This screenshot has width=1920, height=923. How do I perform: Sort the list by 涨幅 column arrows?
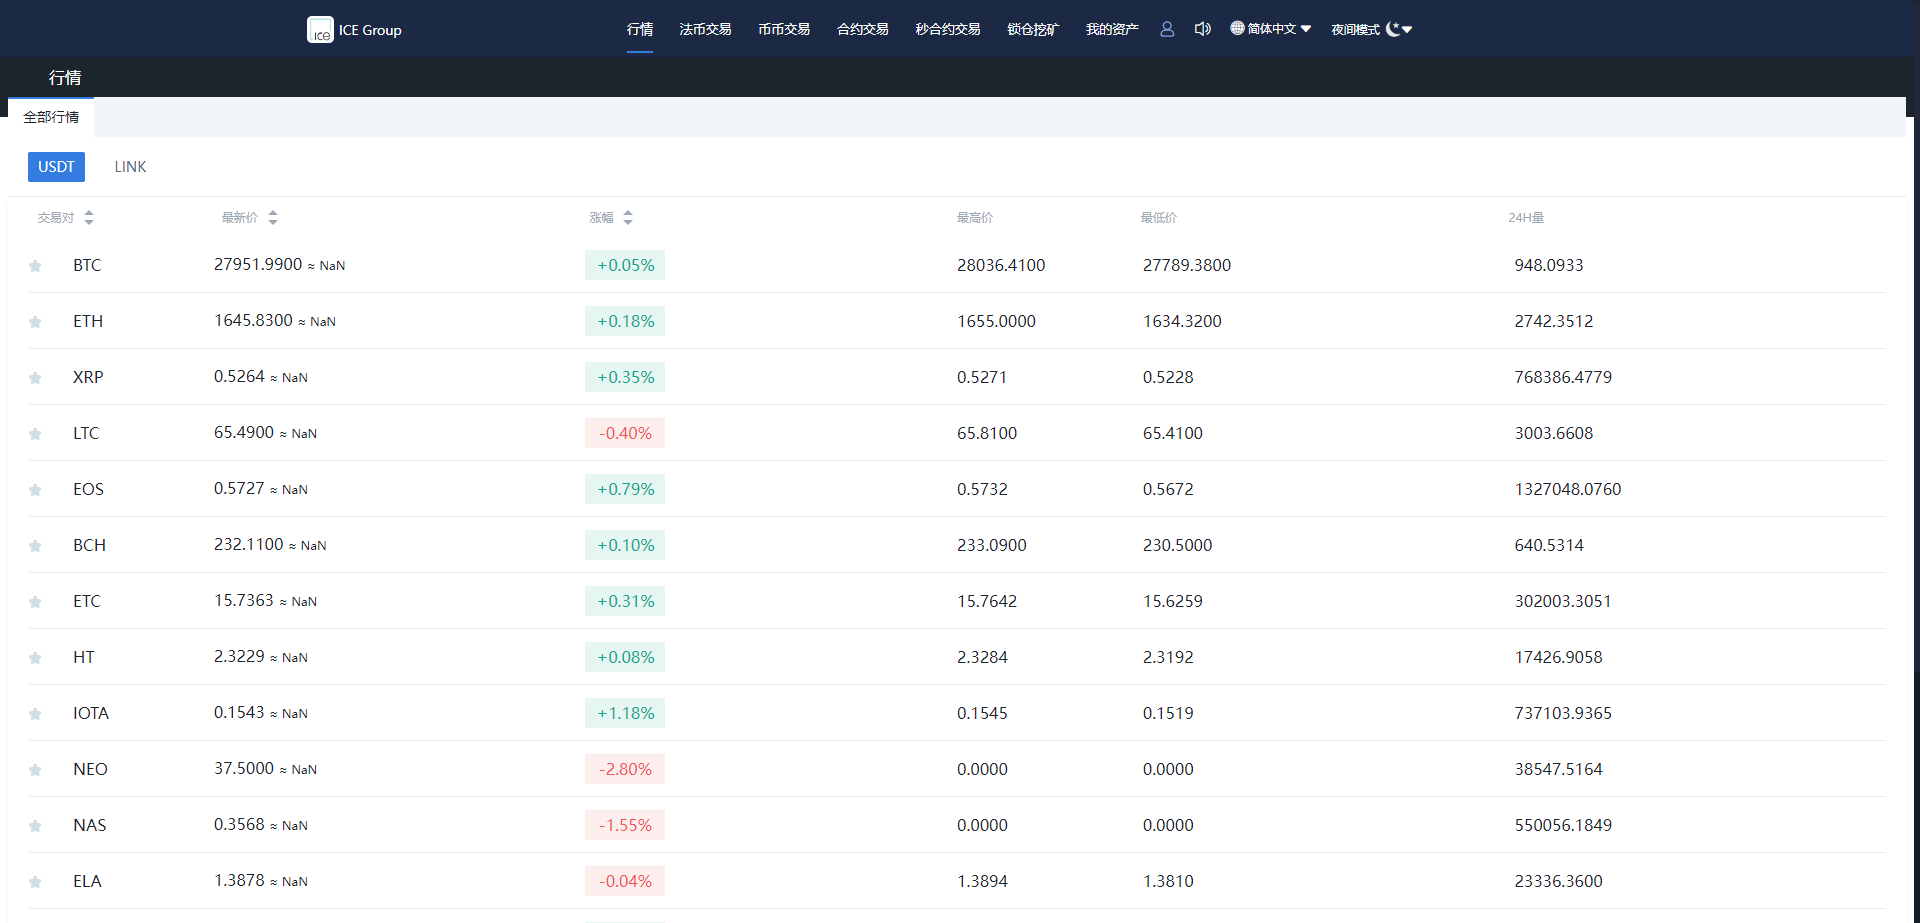coord(628,217)
